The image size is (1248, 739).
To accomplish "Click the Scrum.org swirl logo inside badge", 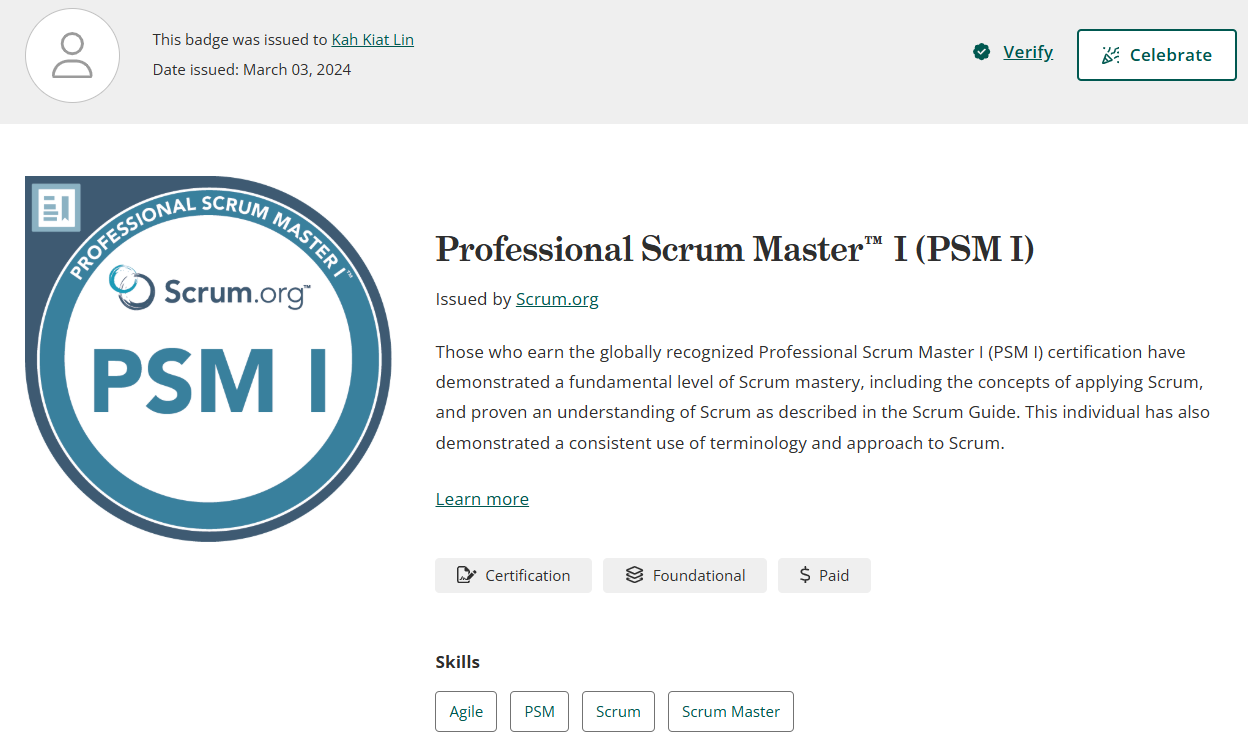I will [130, 287].
